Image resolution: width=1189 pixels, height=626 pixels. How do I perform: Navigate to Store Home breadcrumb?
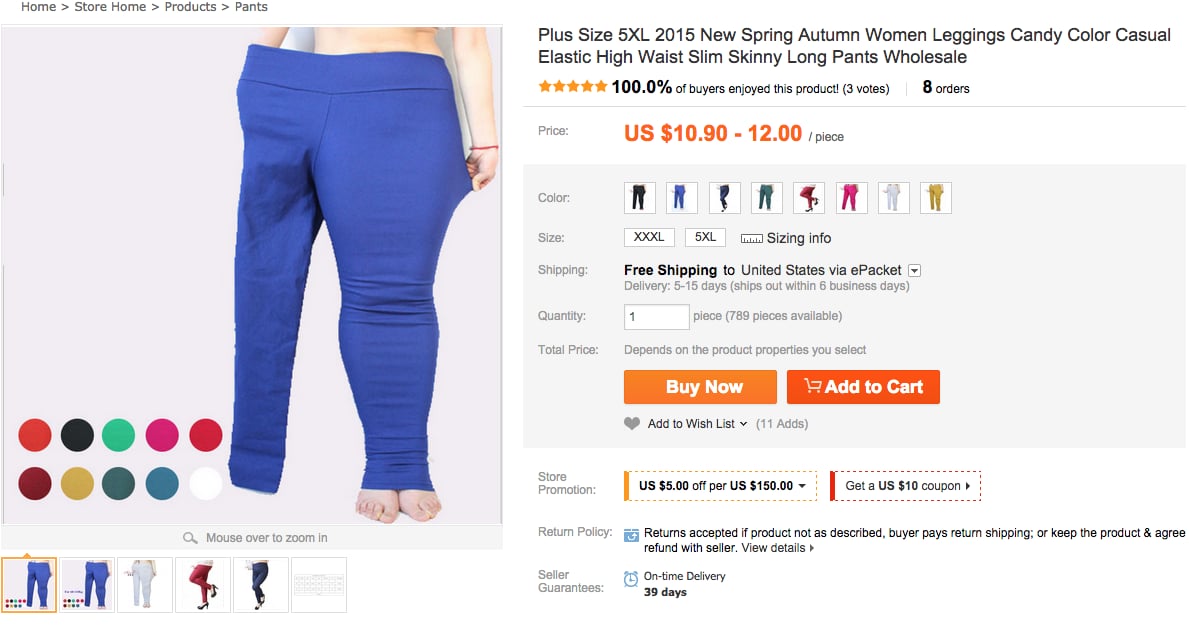110,7
